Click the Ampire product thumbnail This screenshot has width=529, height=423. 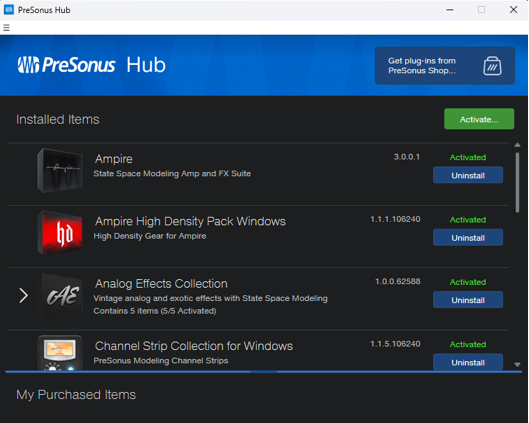coord(60,170)
